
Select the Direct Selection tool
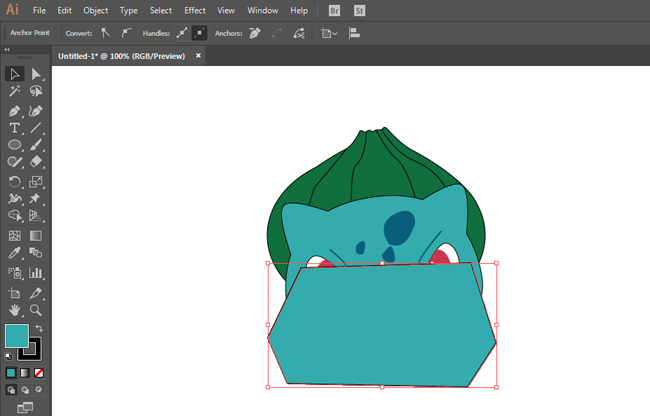[x=36, y=74]
